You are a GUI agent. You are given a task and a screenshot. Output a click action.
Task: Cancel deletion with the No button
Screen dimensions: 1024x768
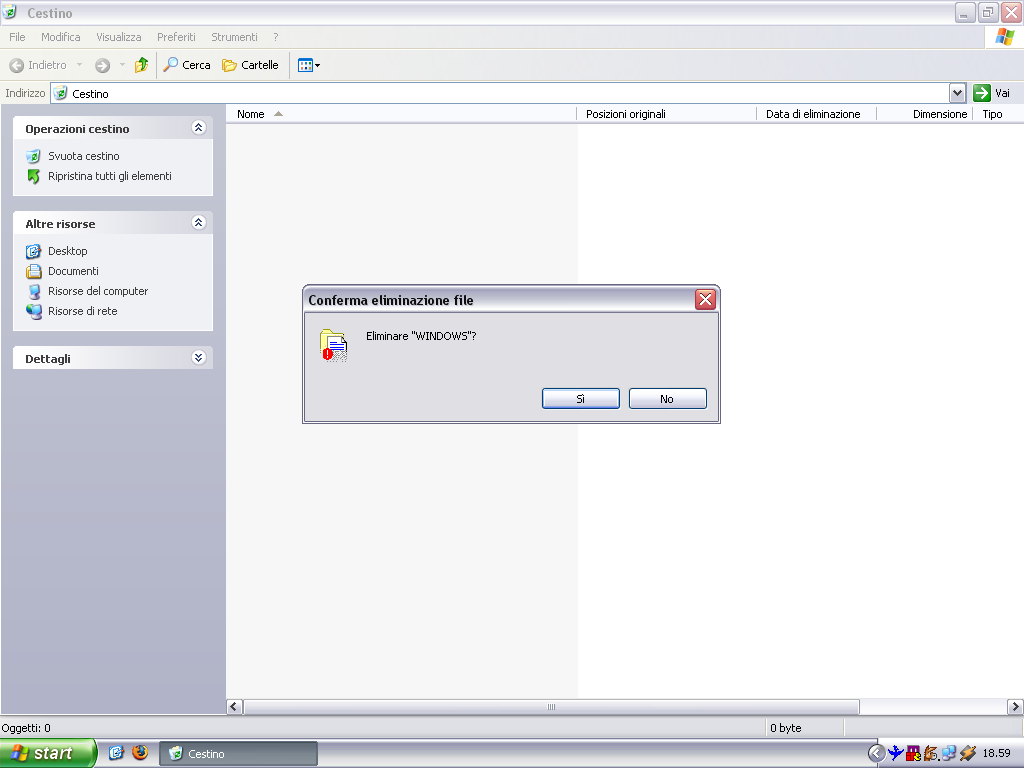667,398
